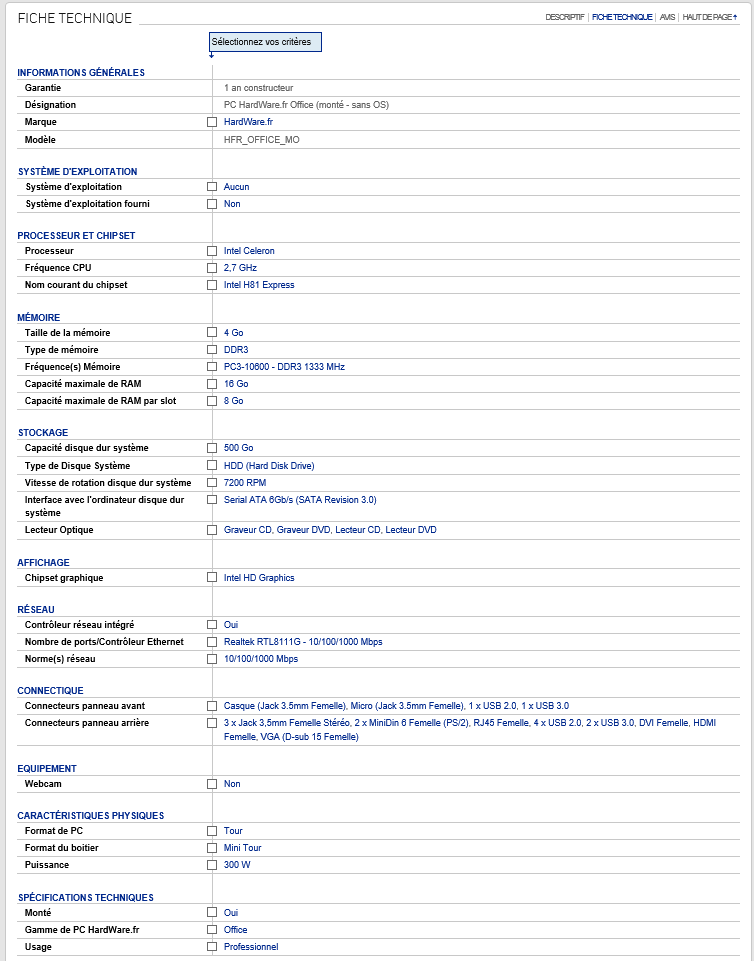754x961 pixels.
Task: Jump to HAUT DE PAGE
Action: click(x=710, y=17)
